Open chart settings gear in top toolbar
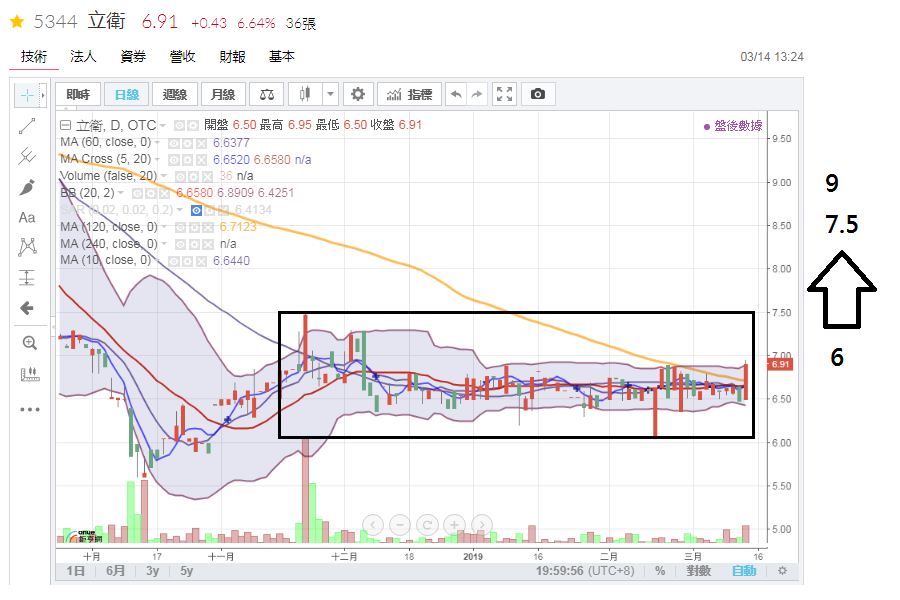The image size is (900, 600). 358,94
